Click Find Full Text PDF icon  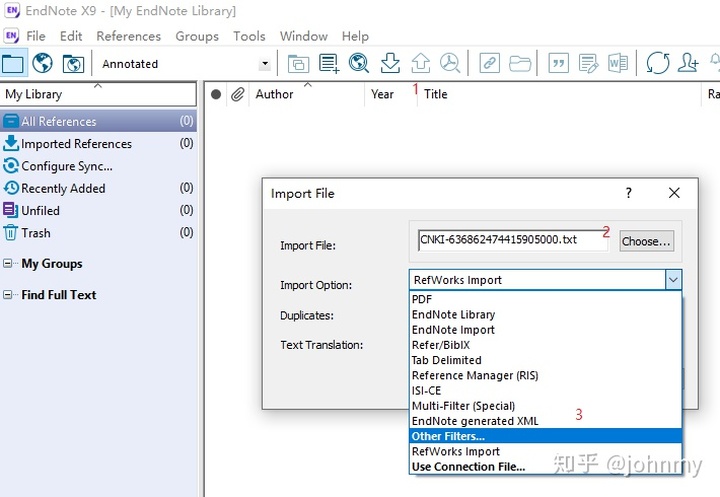point(450,63)
